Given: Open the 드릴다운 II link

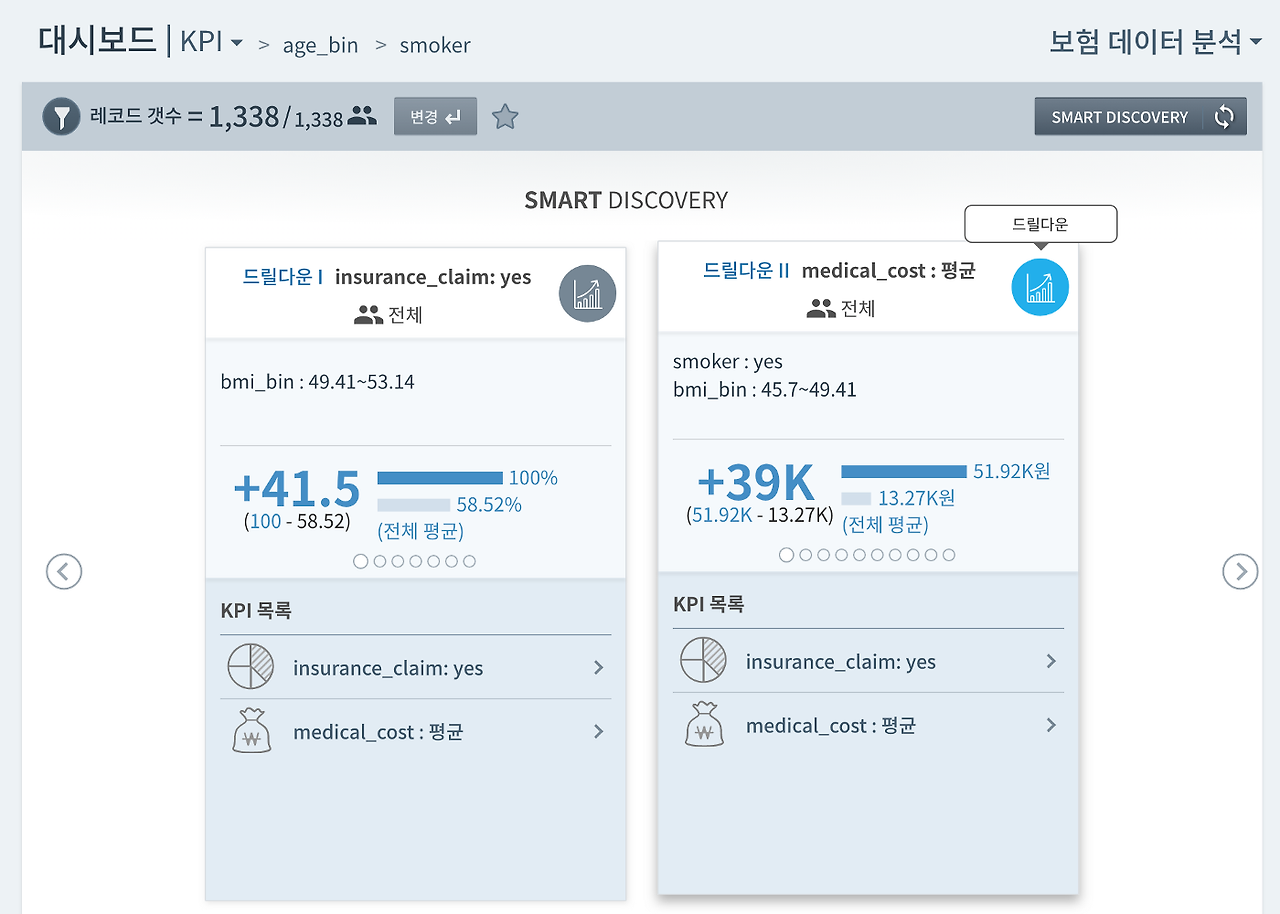Looking at the screenshot, I should point(746,270).
